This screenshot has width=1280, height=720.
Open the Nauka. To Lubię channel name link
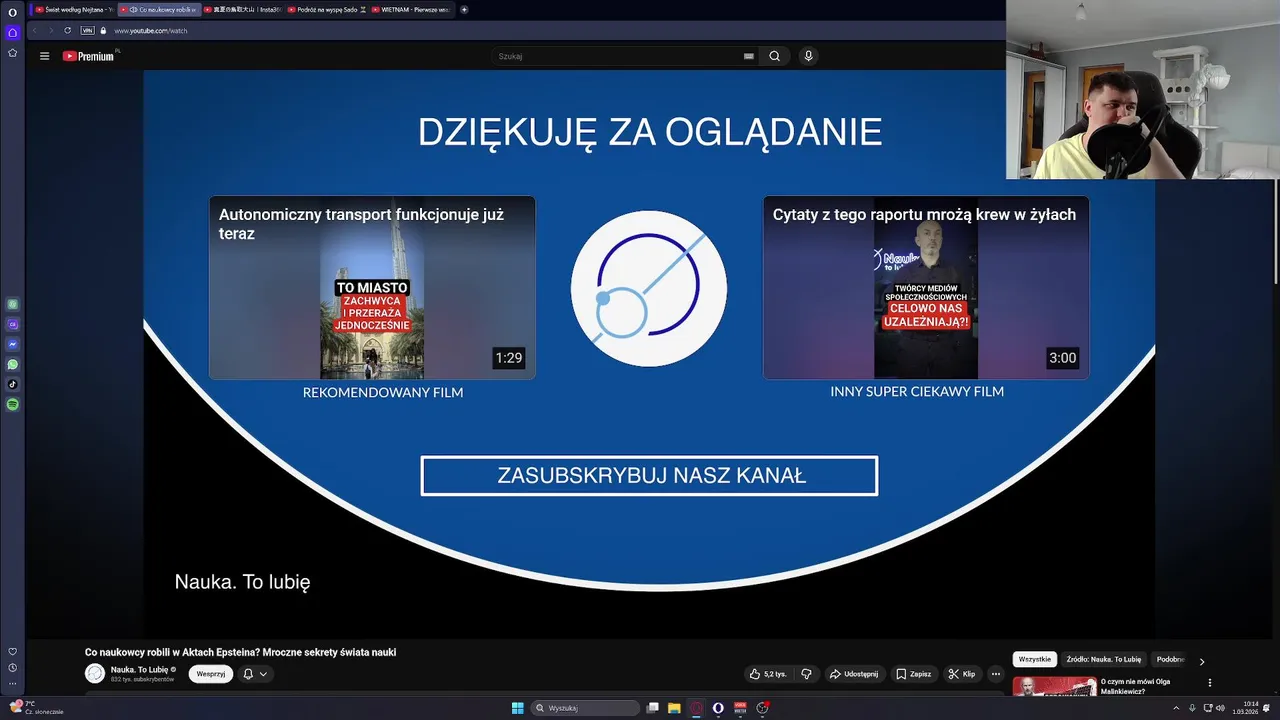140,669
